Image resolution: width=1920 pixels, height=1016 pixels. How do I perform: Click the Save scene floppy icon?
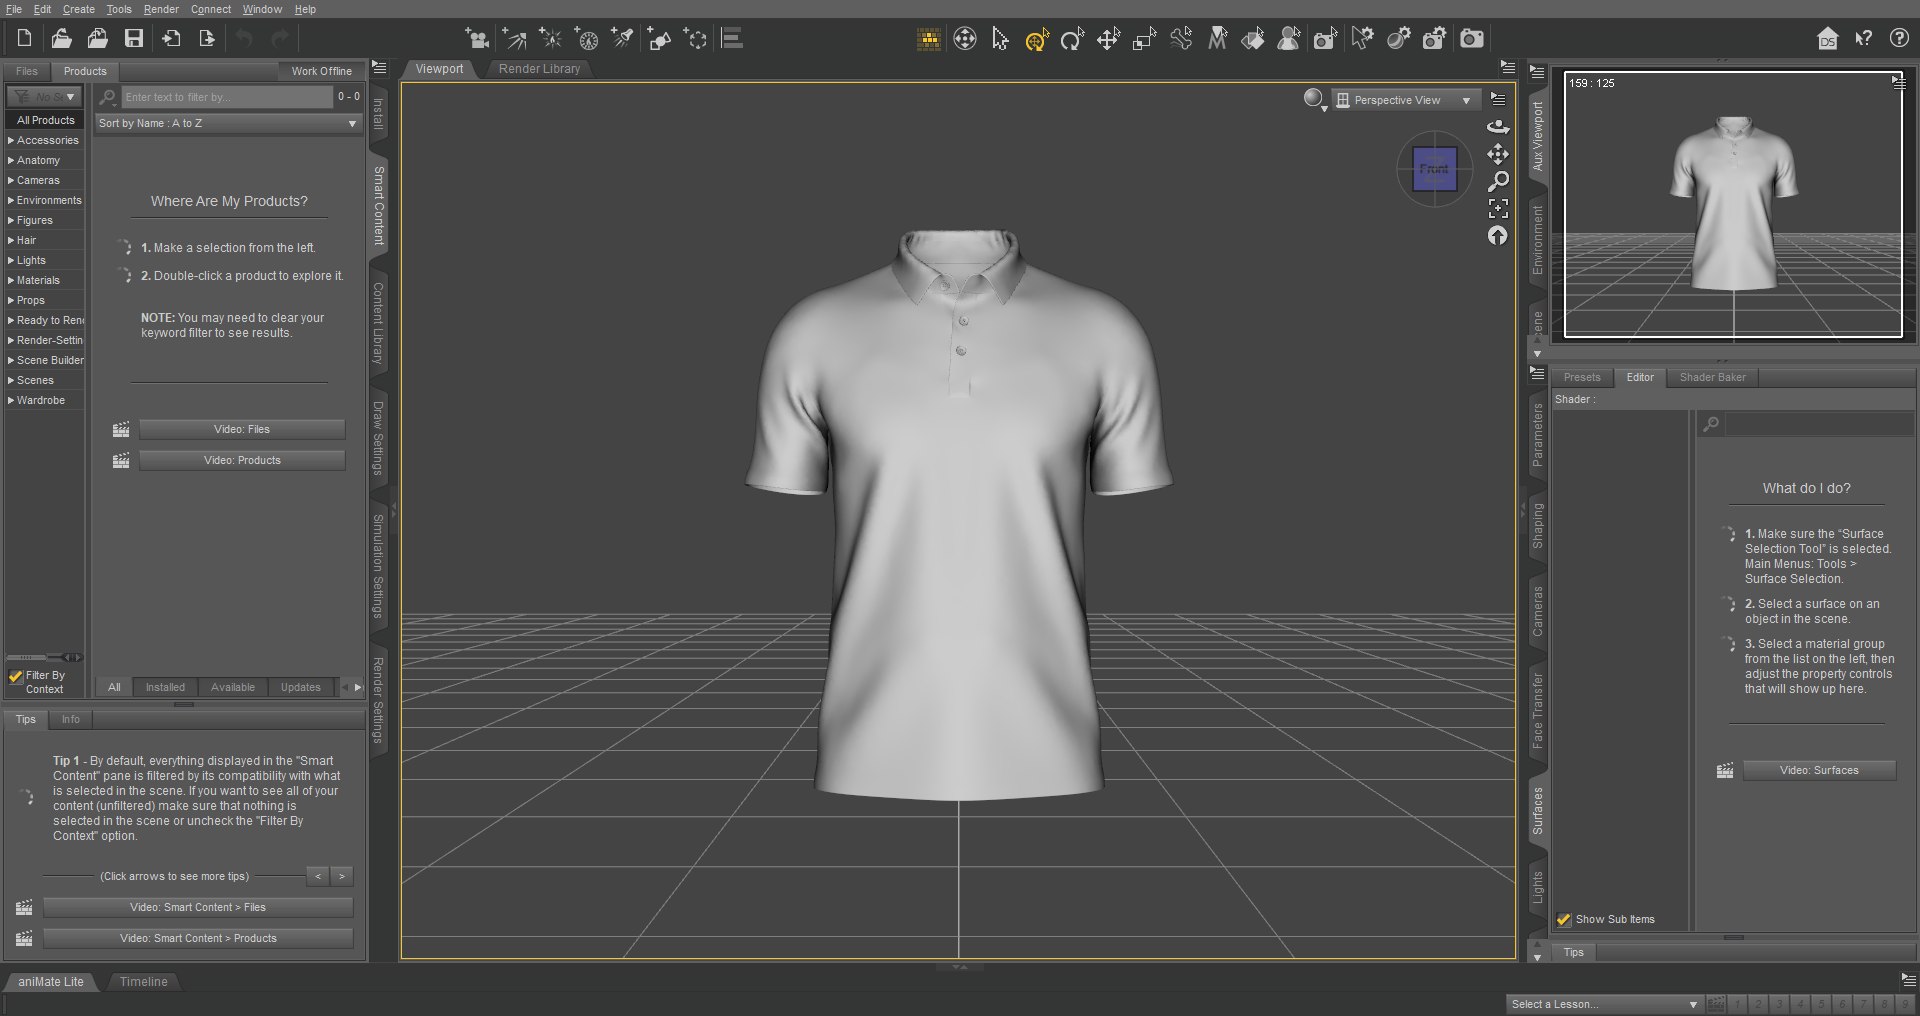coord(134,39)
